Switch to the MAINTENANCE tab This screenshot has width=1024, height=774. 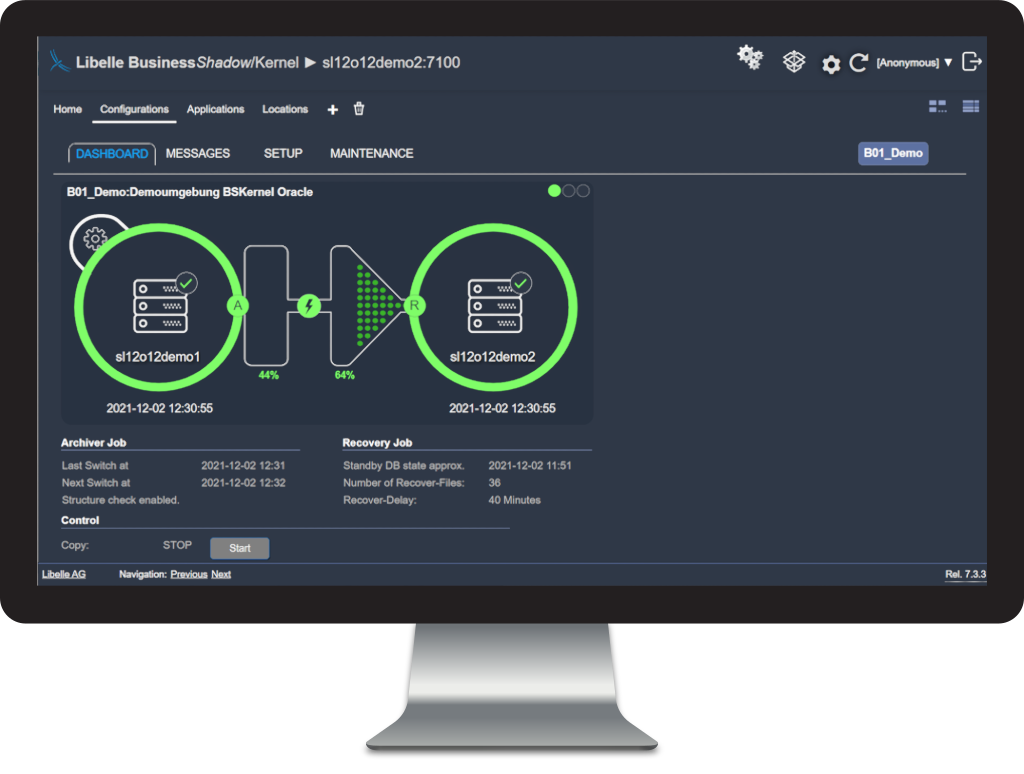coord(372,153)
